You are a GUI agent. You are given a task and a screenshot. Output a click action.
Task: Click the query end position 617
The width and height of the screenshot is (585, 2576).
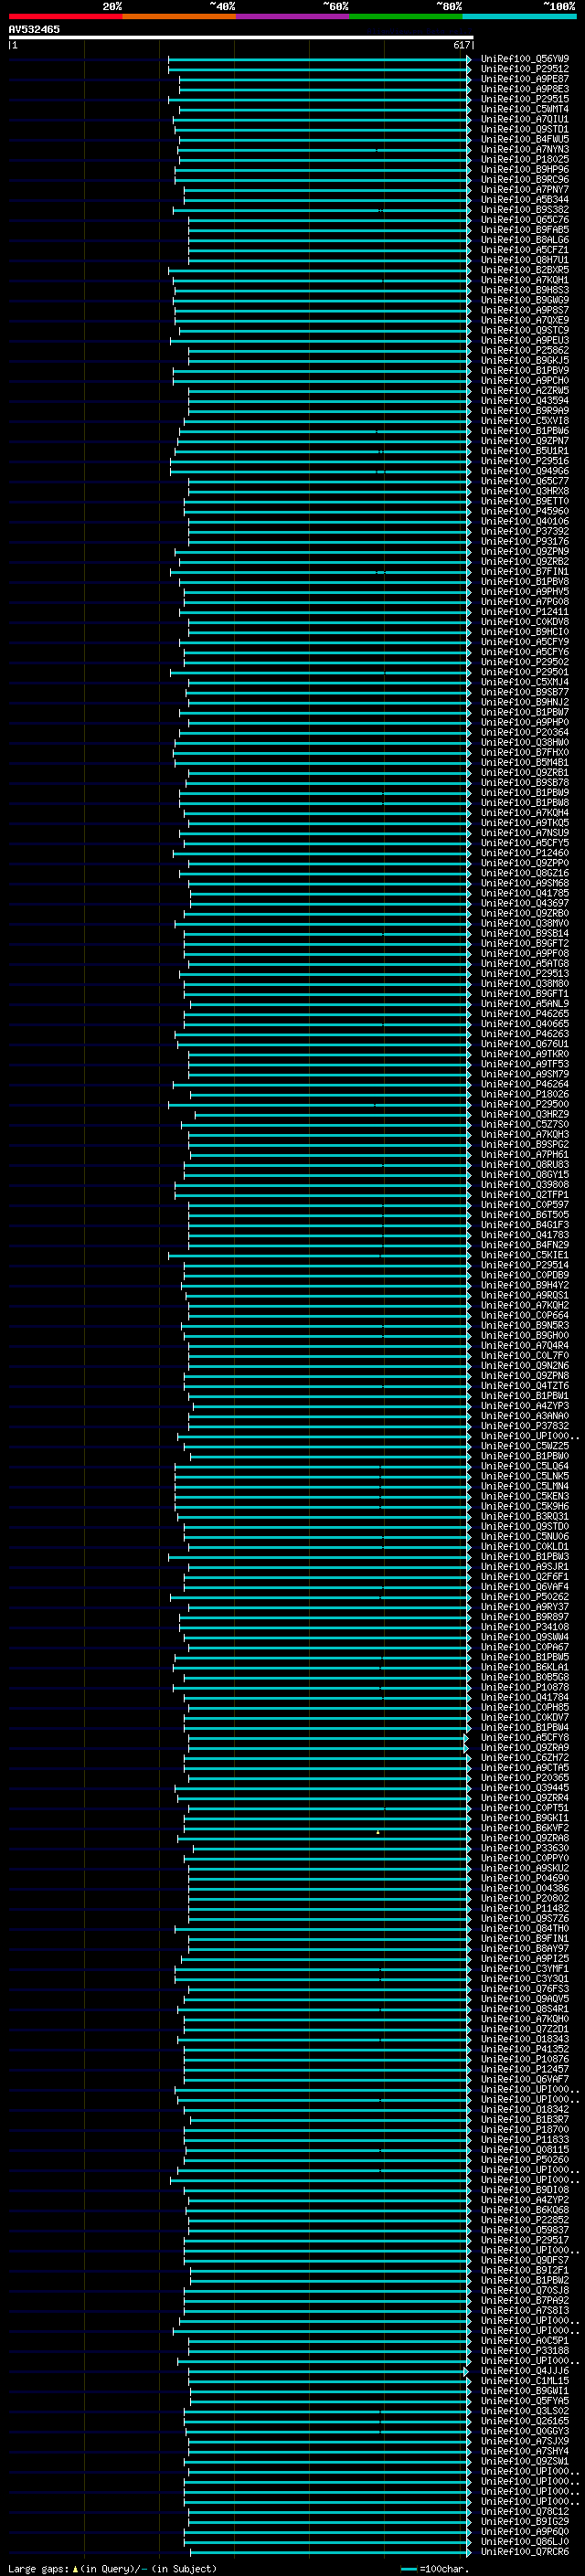(x=461, y=45)
